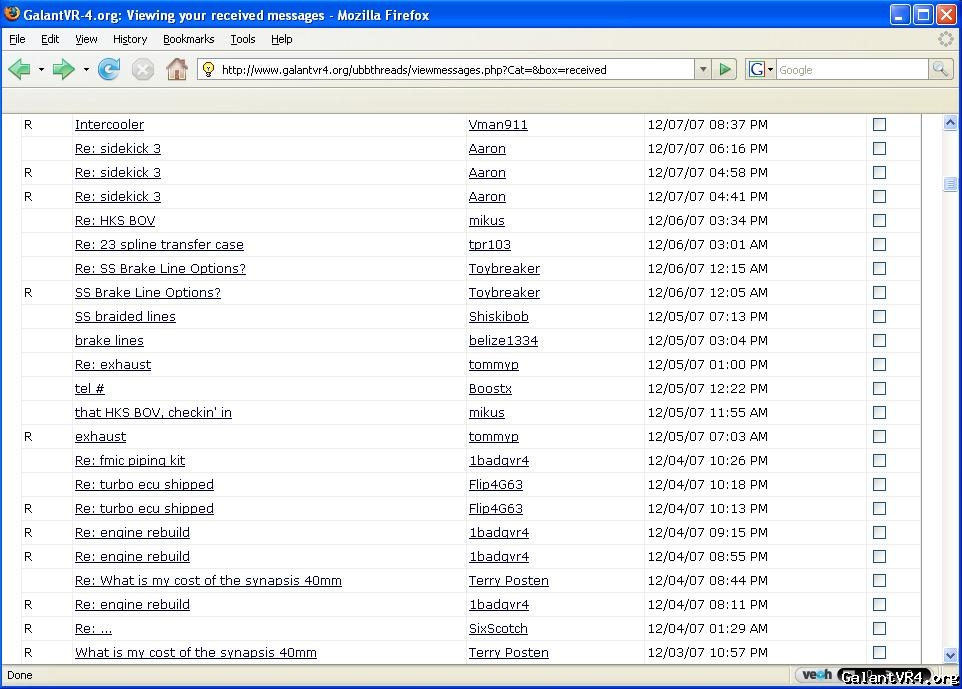Open the search engine selector dropdown

tap(771, 70)
